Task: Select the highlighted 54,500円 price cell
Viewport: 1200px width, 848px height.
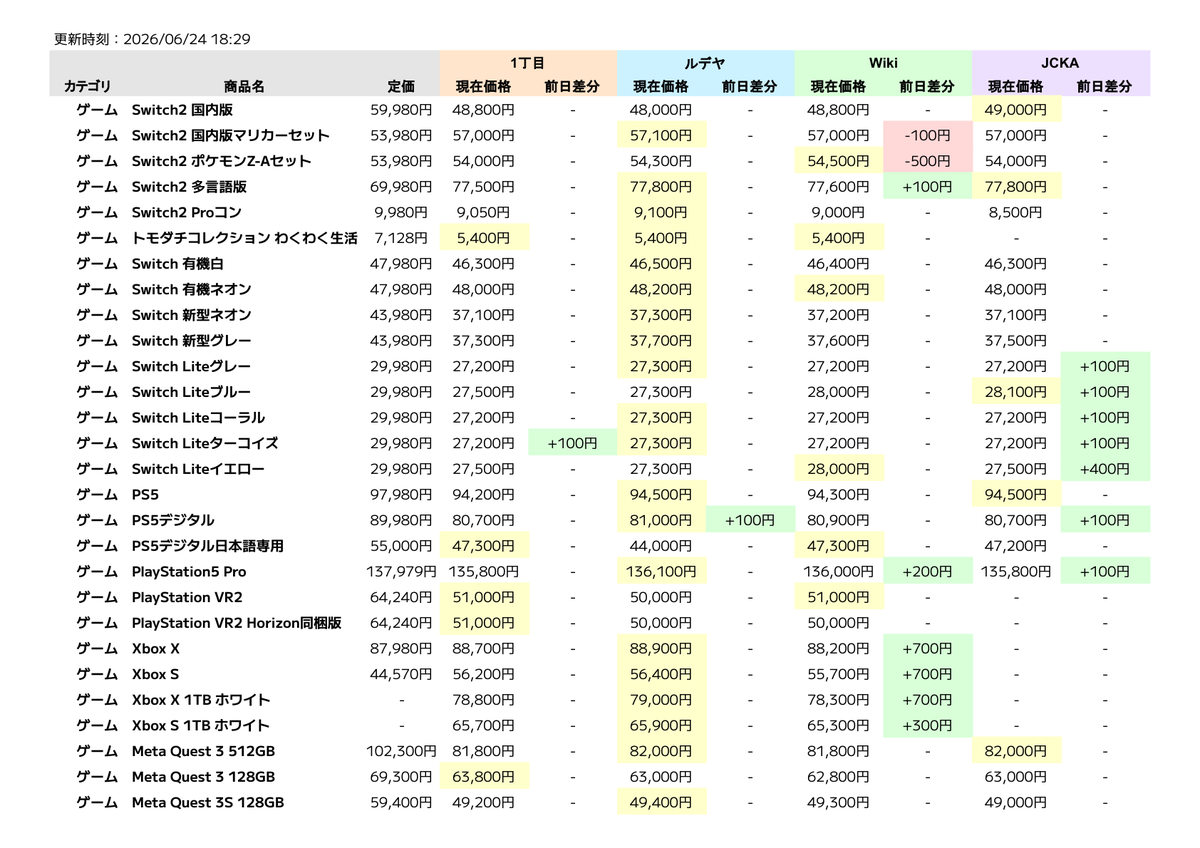Action: pos(839,161)
